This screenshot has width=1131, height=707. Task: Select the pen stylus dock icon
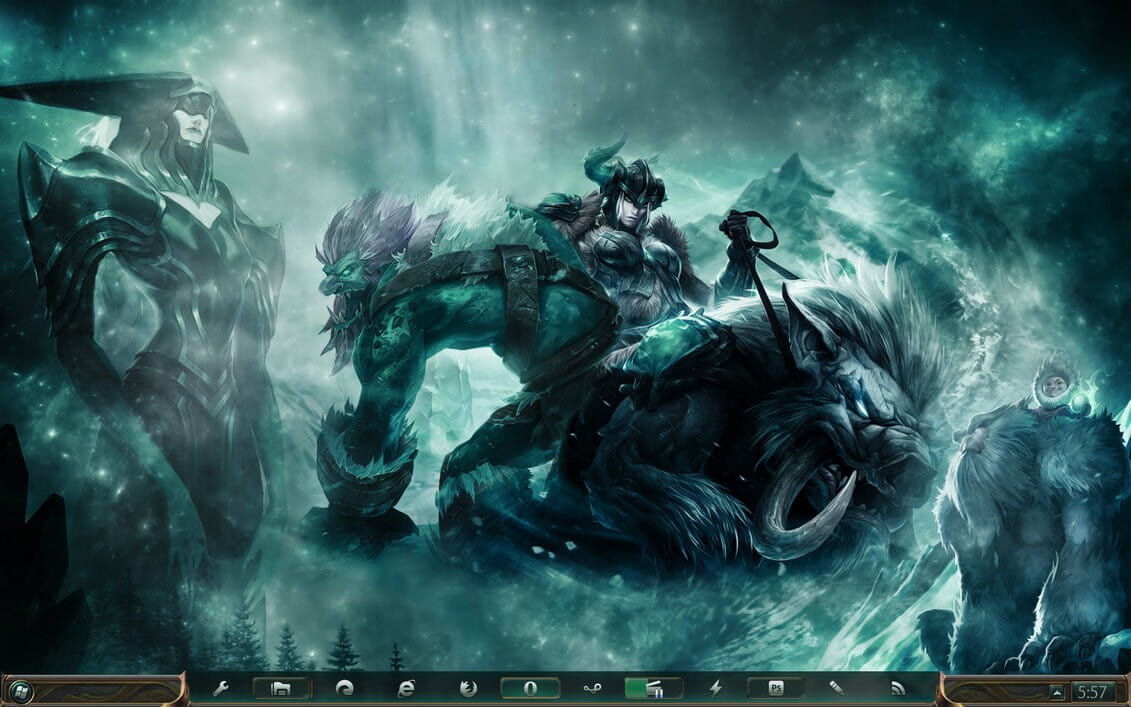coord(836,688)
